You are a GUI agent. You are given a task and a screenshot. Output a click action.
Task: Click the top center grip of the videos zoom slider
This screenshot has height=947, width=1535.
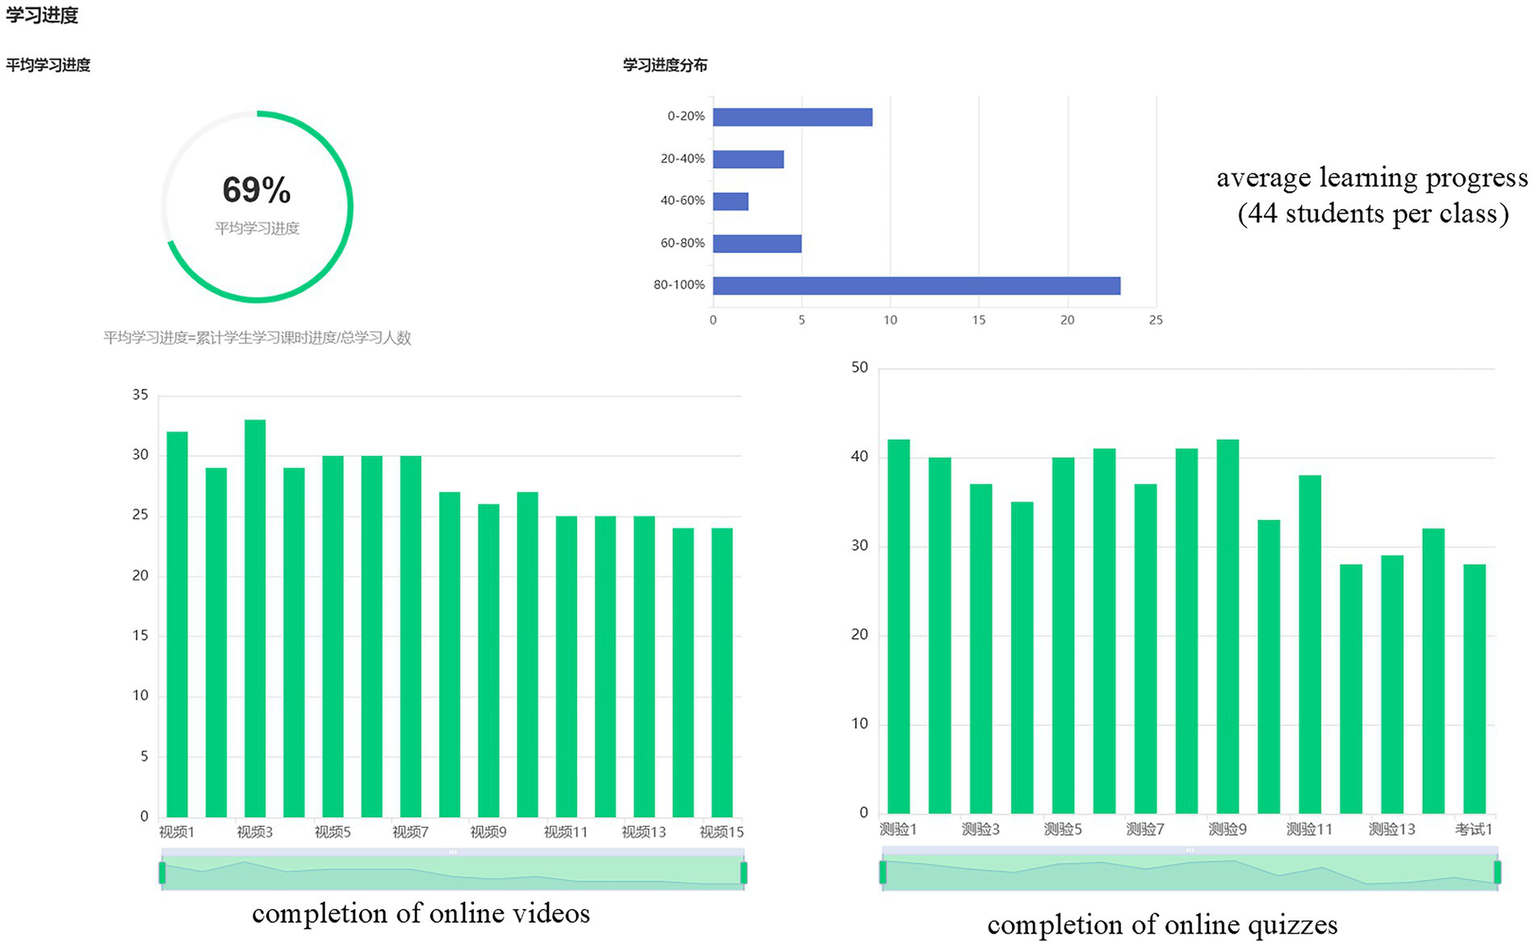(453, 852)
